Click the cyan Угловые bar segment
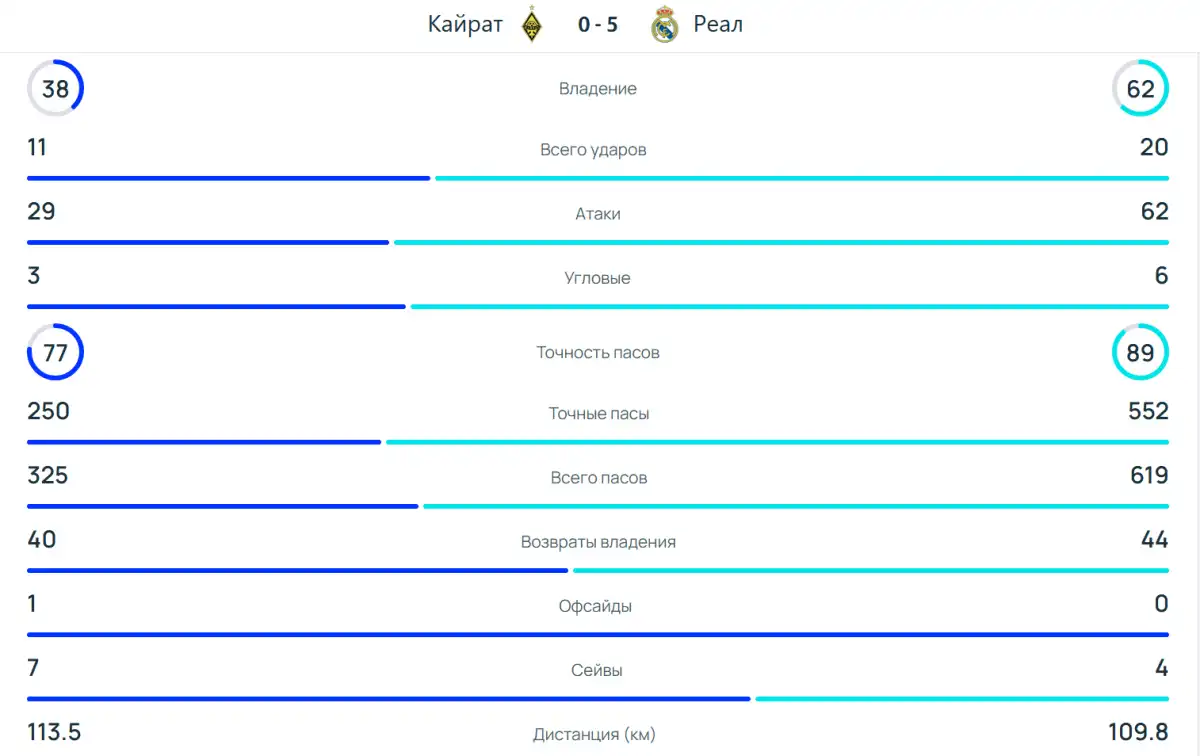Screen dimensions: 1200x756 click(789, 306)
